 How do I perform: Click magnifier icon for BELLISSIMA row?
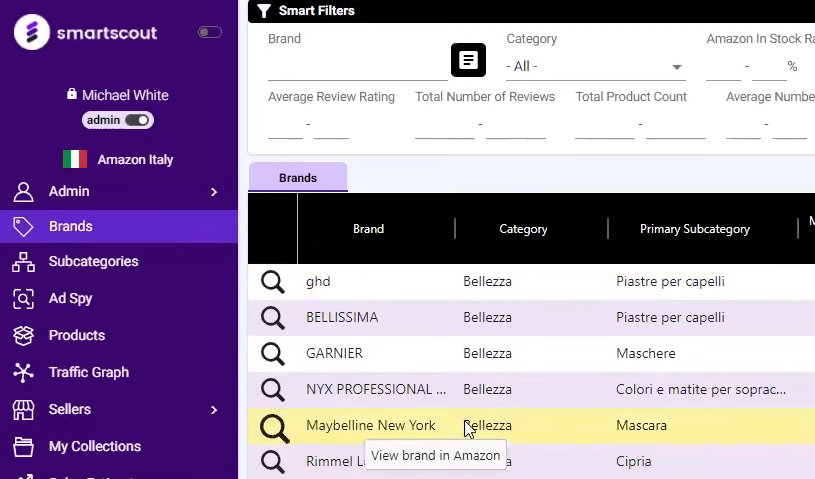click(x=273, y=318)
